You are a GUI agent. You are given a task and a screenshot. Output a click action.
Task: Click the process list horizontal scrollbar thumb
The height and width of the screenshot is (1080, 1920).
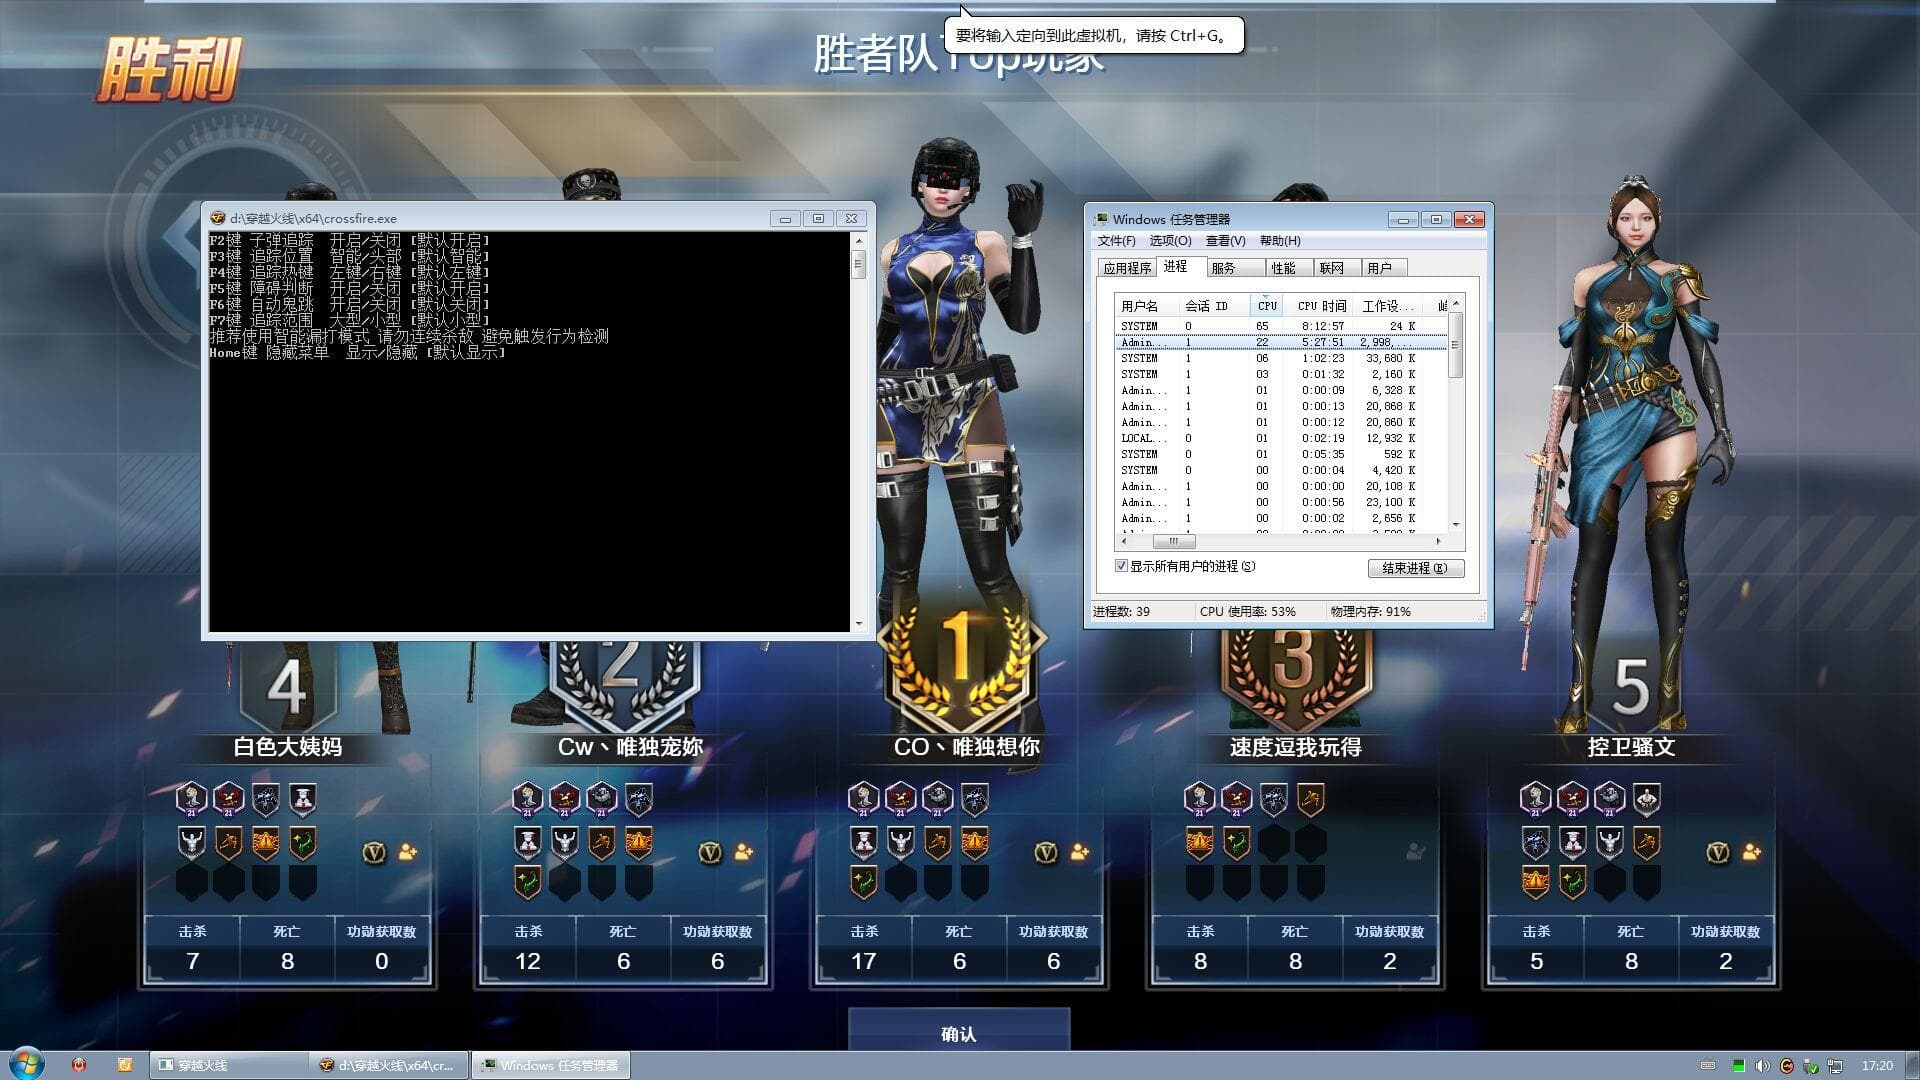(x=1174, y=541)
